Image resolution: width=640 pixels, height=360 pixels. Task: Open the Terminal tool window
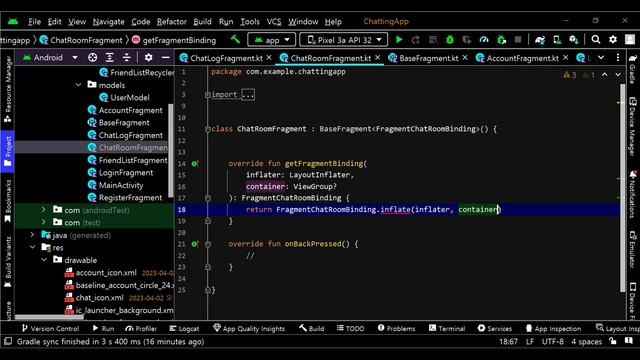click(447, 328)
